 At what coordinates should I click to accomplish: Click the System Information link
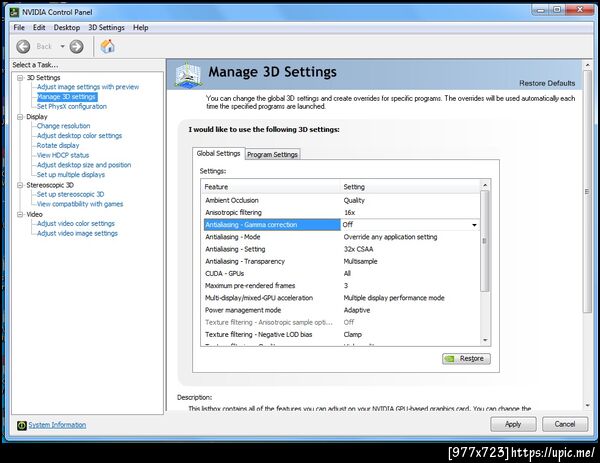click(57, 425)
